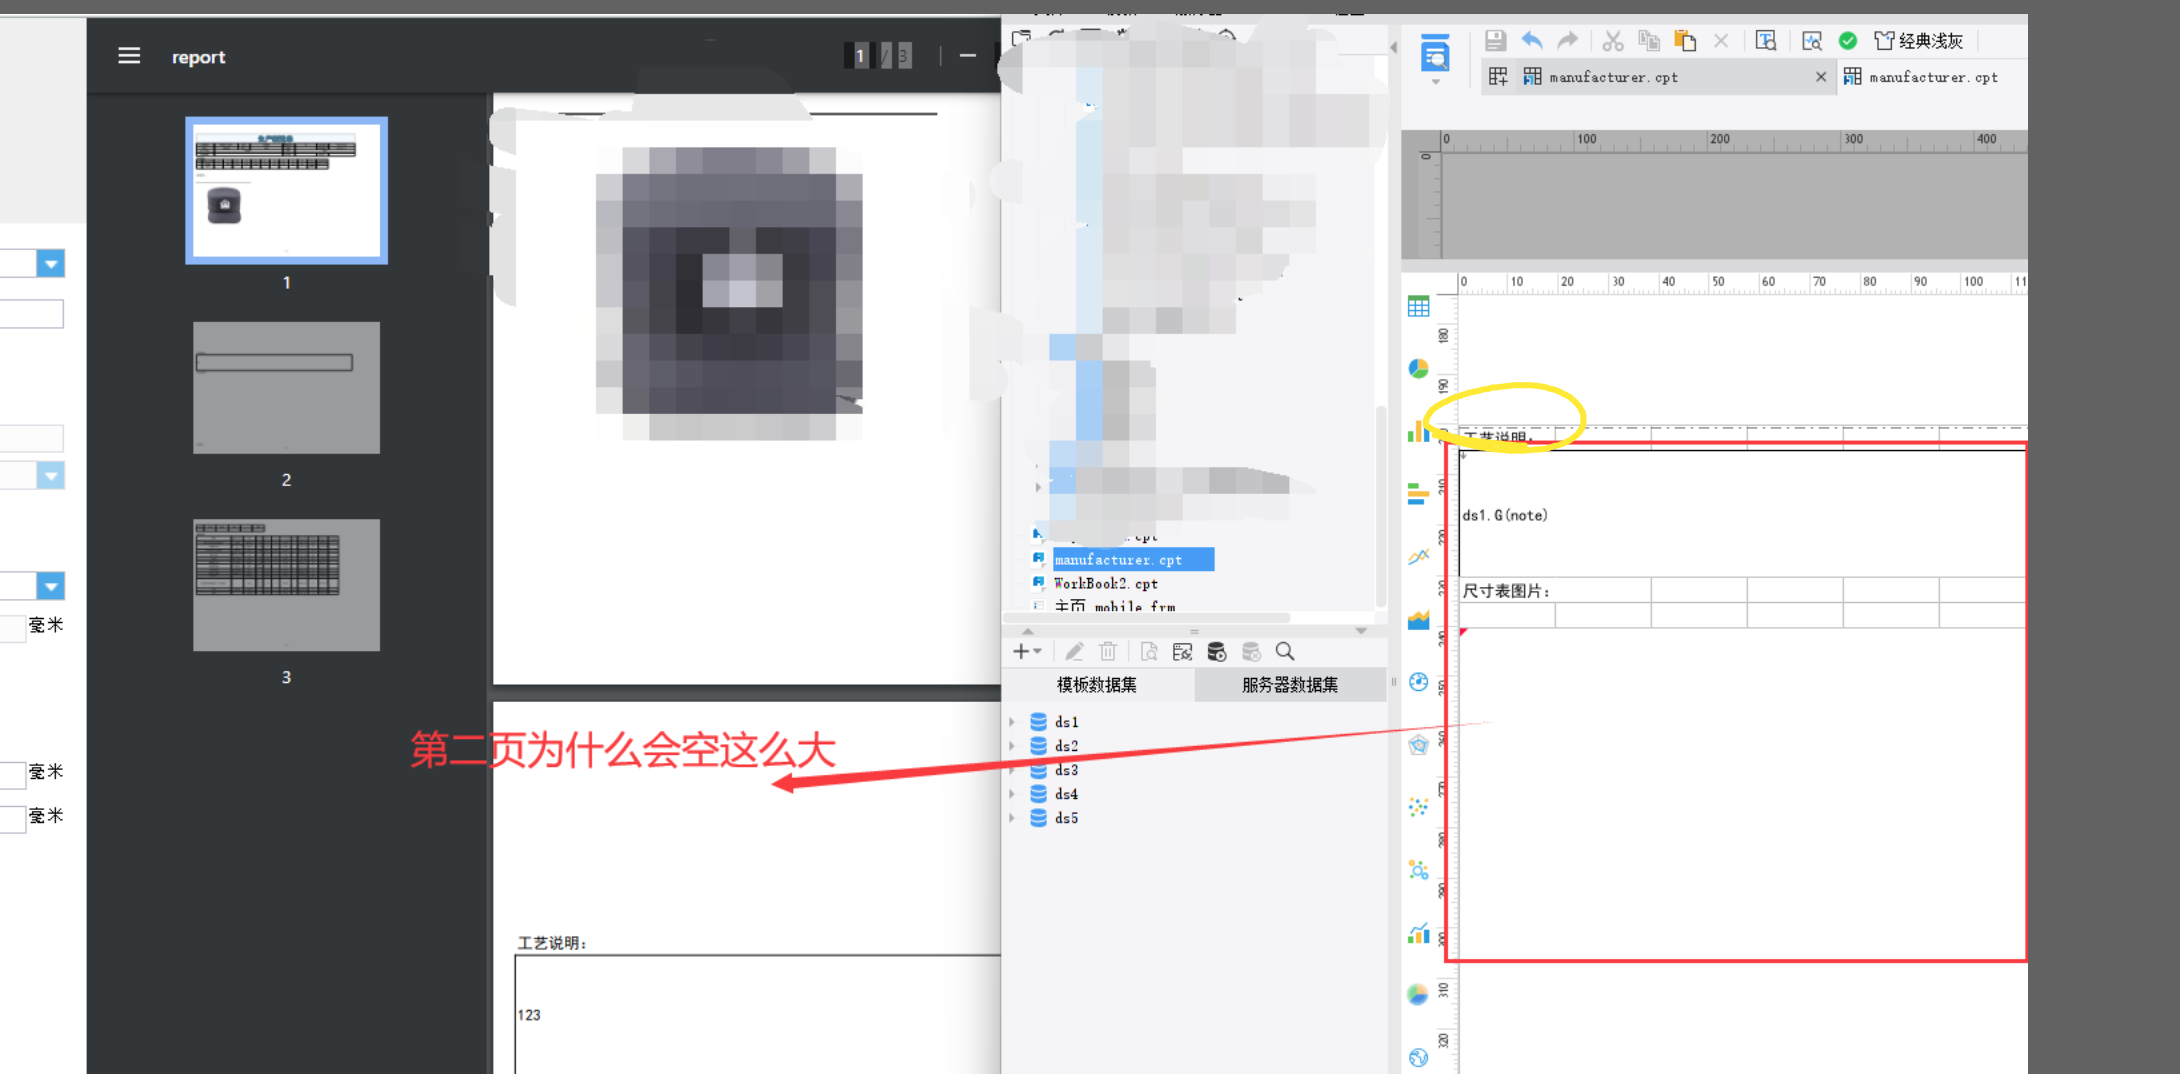Click the green checkmark status icon

1848,41
